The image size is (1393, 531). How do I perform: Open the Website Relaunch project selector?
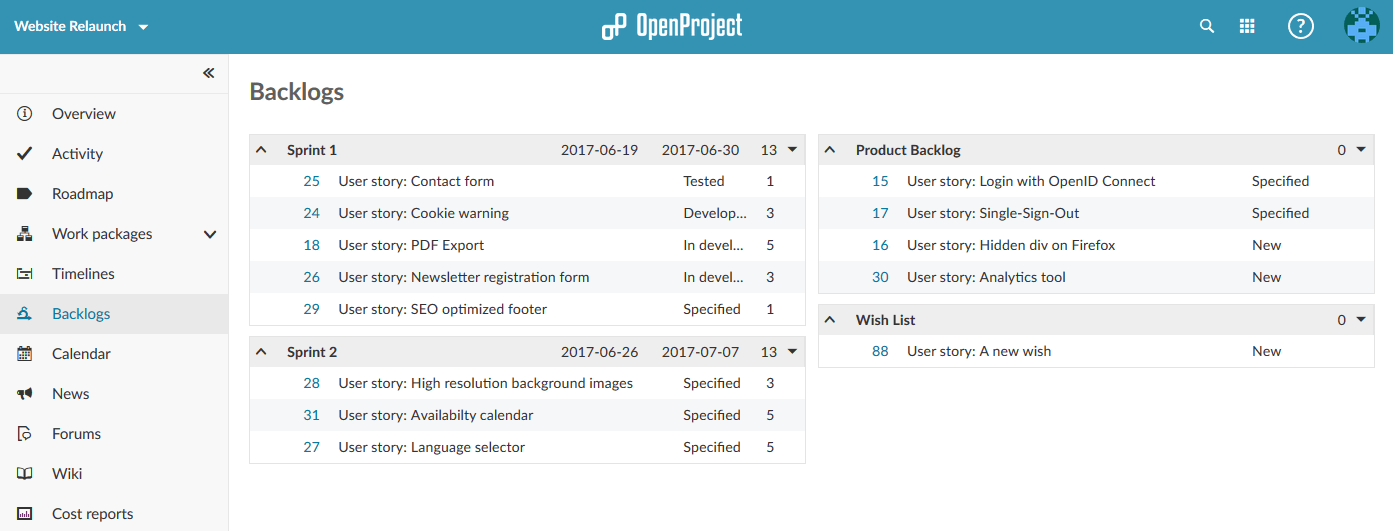[x=81, y=27]
